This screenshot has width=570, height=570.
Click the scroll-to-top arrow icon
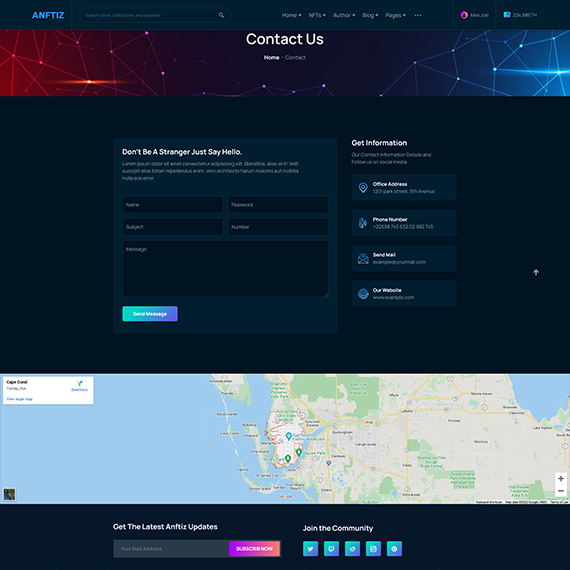tap(536, 272)
